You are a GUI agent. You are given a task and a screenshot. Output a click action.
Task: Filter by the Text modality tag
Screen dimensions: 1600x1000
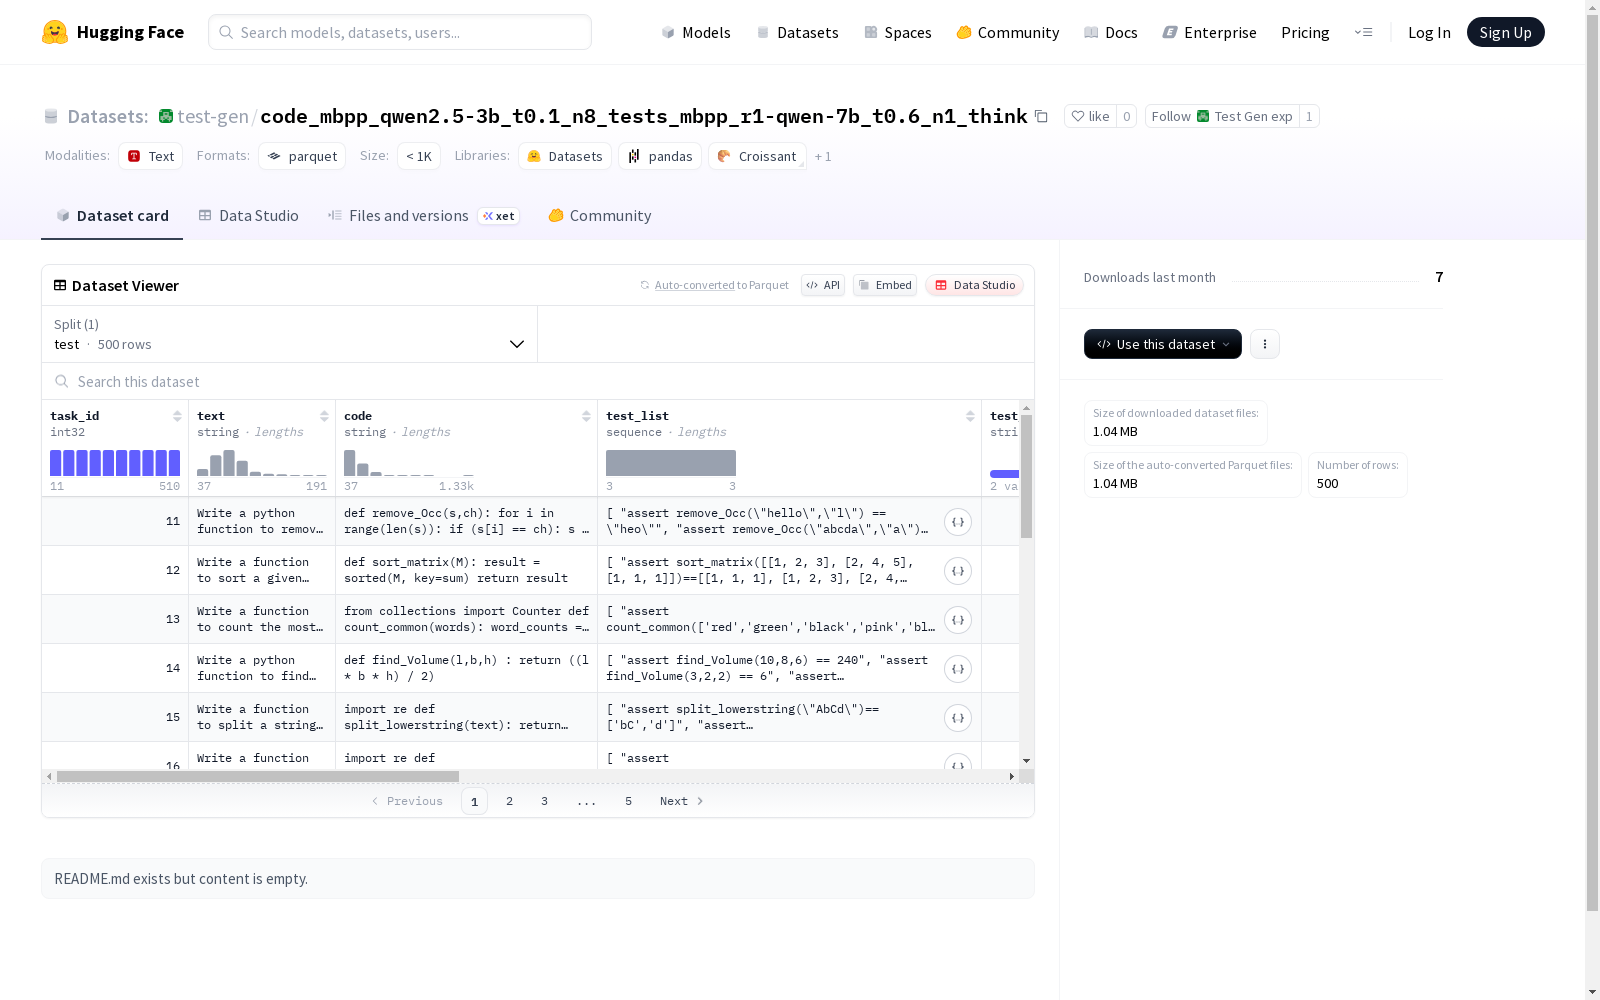[x=151, y=156]
